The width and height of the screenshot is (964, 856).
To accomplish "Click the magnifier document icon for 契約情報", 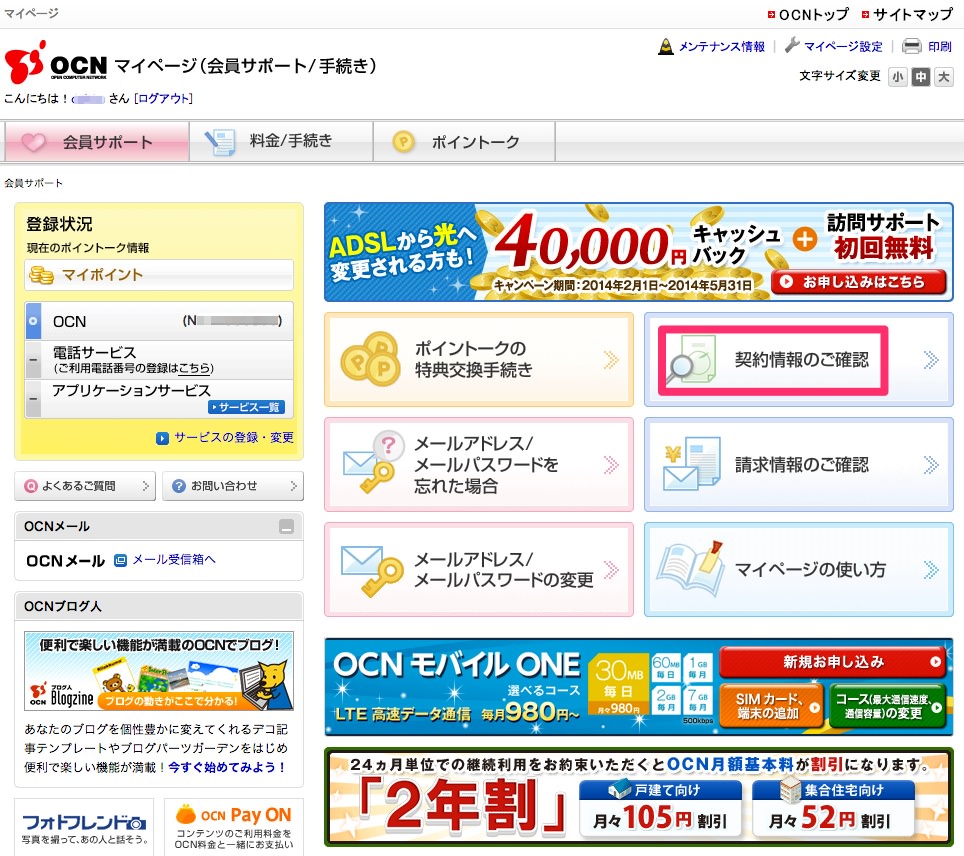I will (x=692, y=360).
